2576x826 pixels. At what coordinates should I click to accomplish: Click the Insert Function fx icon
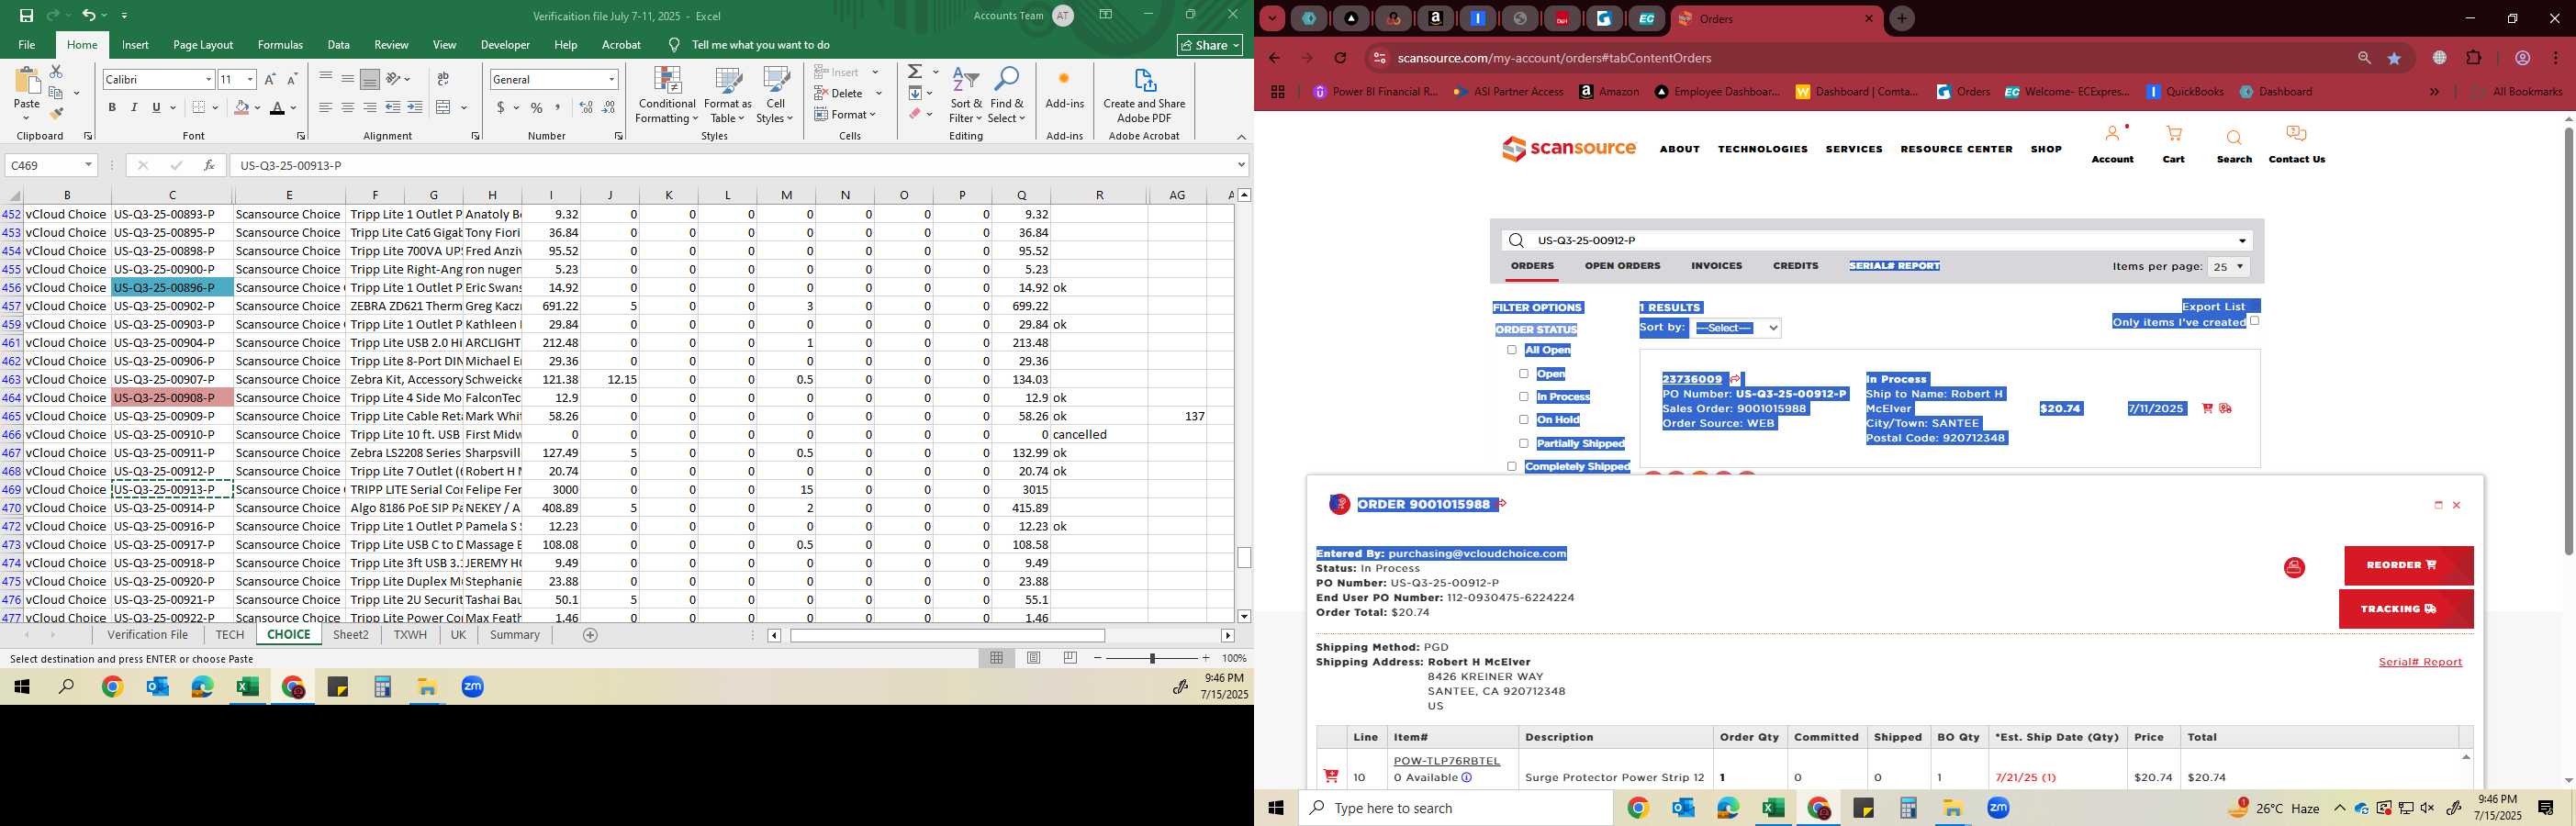(x=209, y=165)
